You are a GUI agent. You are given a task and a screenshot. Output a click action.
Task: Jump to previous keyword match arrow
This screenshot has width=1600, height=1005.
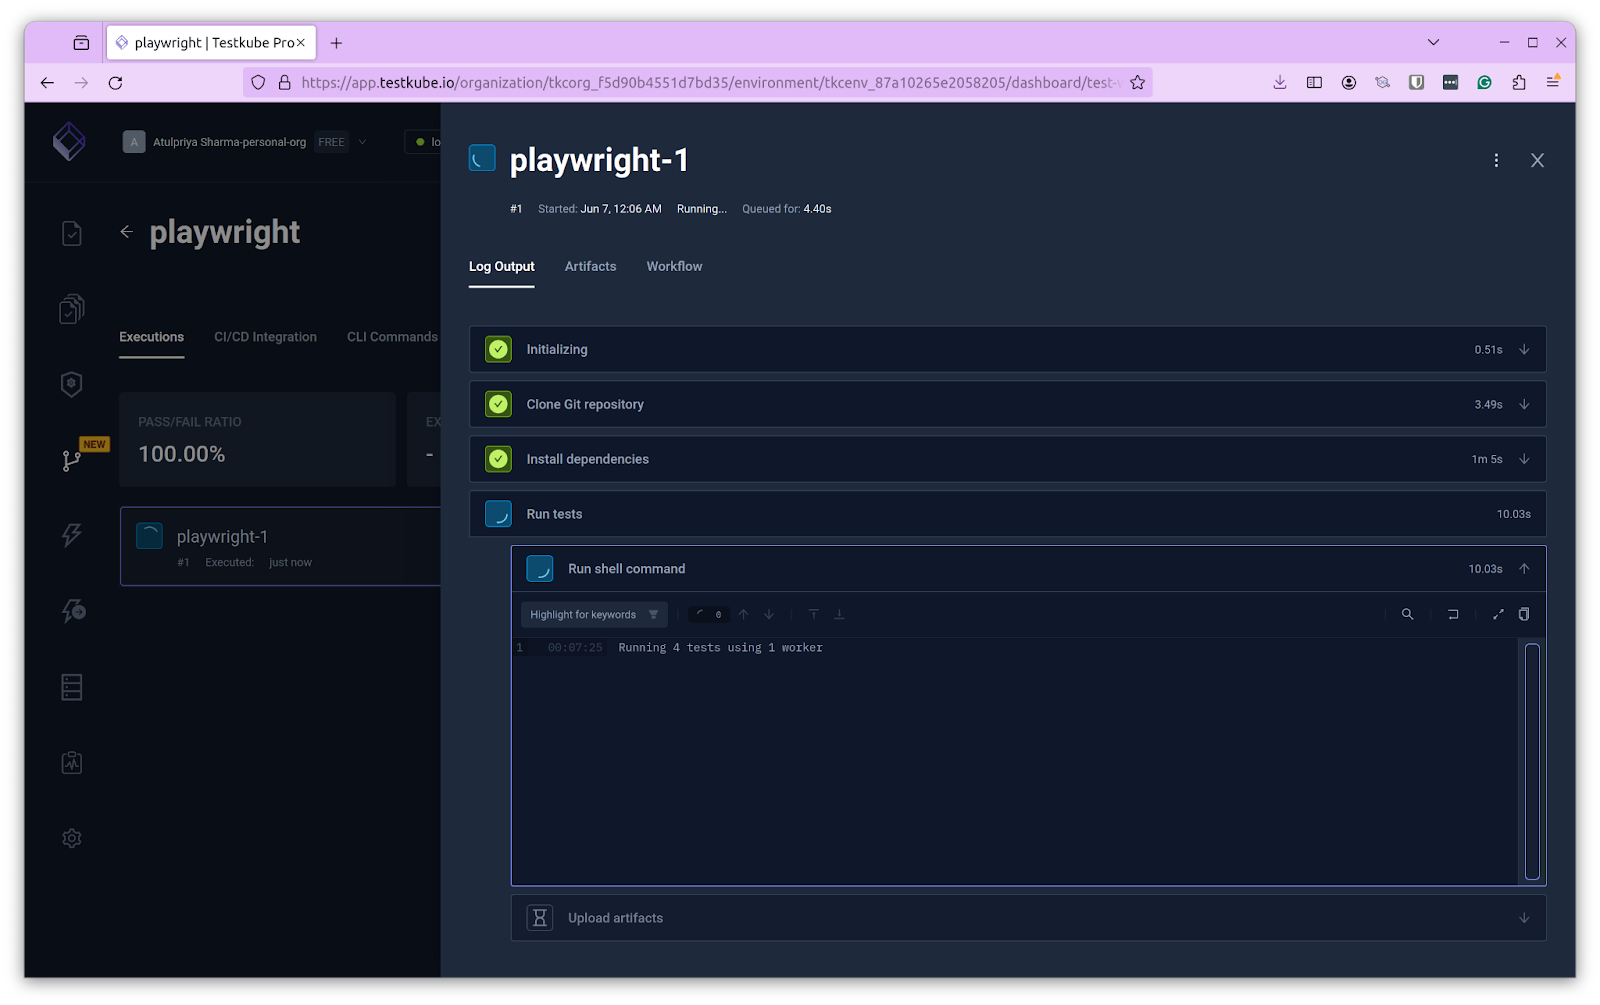pyautogui.click(x=743, y=614)
